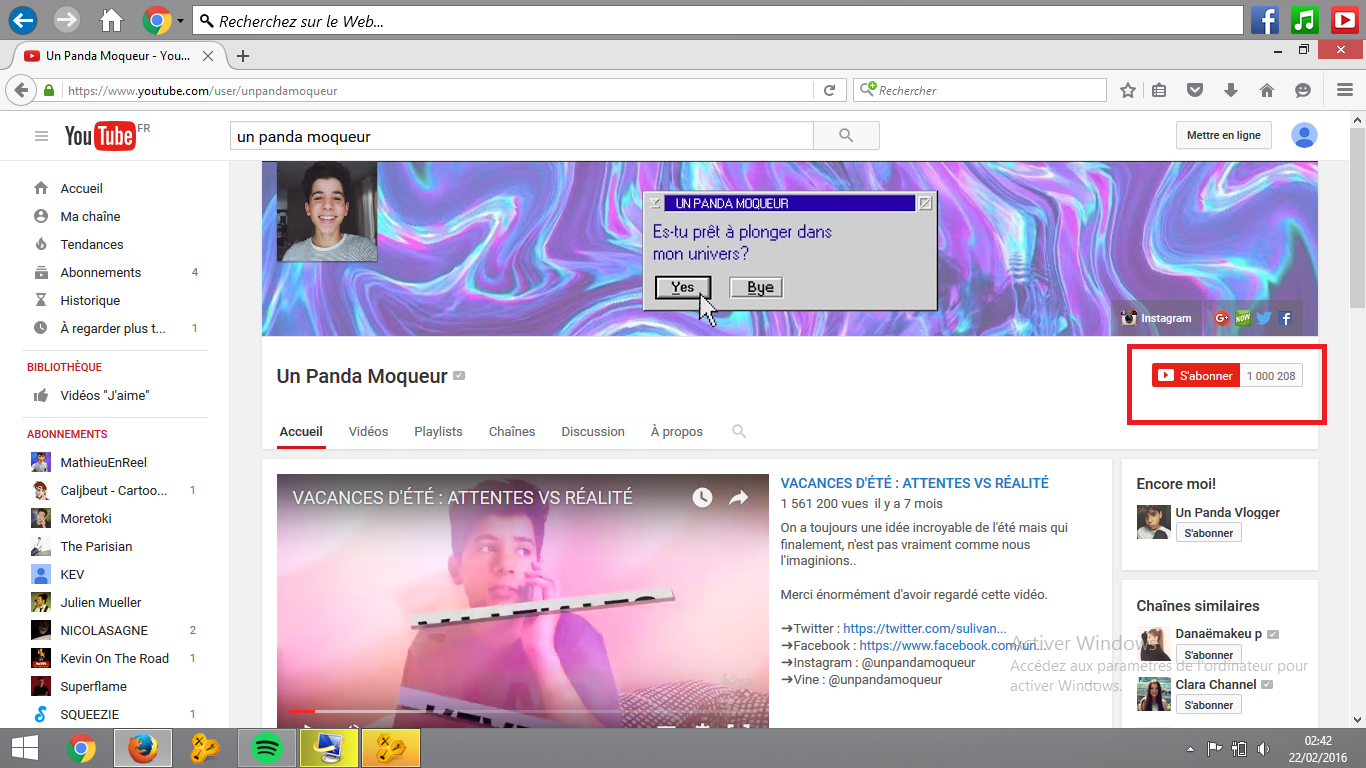Reload the page with the refresh button
1366x768 pixels.
point(829,90)
